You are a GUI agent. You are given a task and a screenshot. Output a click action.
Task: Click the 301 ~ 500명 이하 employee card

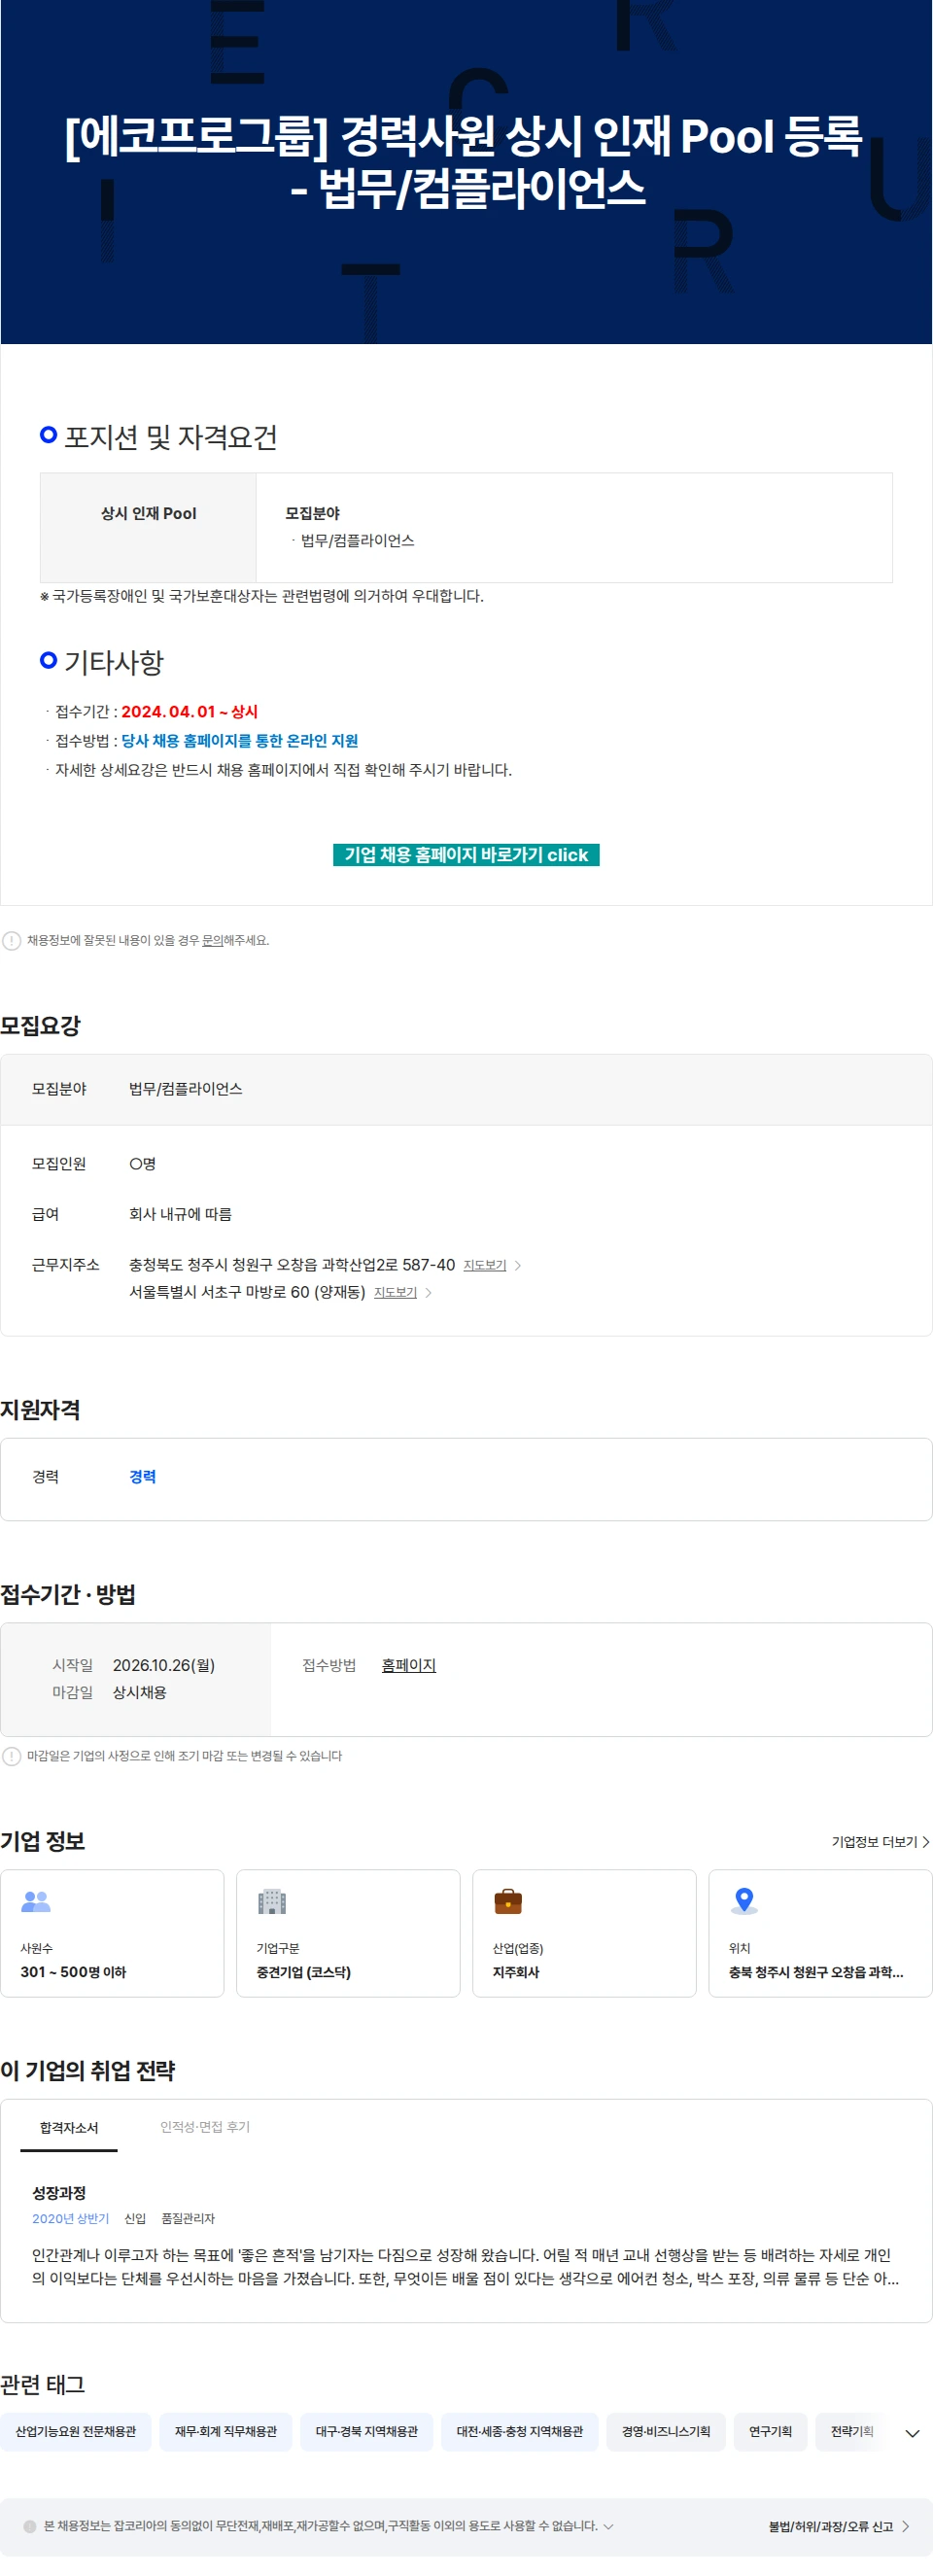point(112,1933)
